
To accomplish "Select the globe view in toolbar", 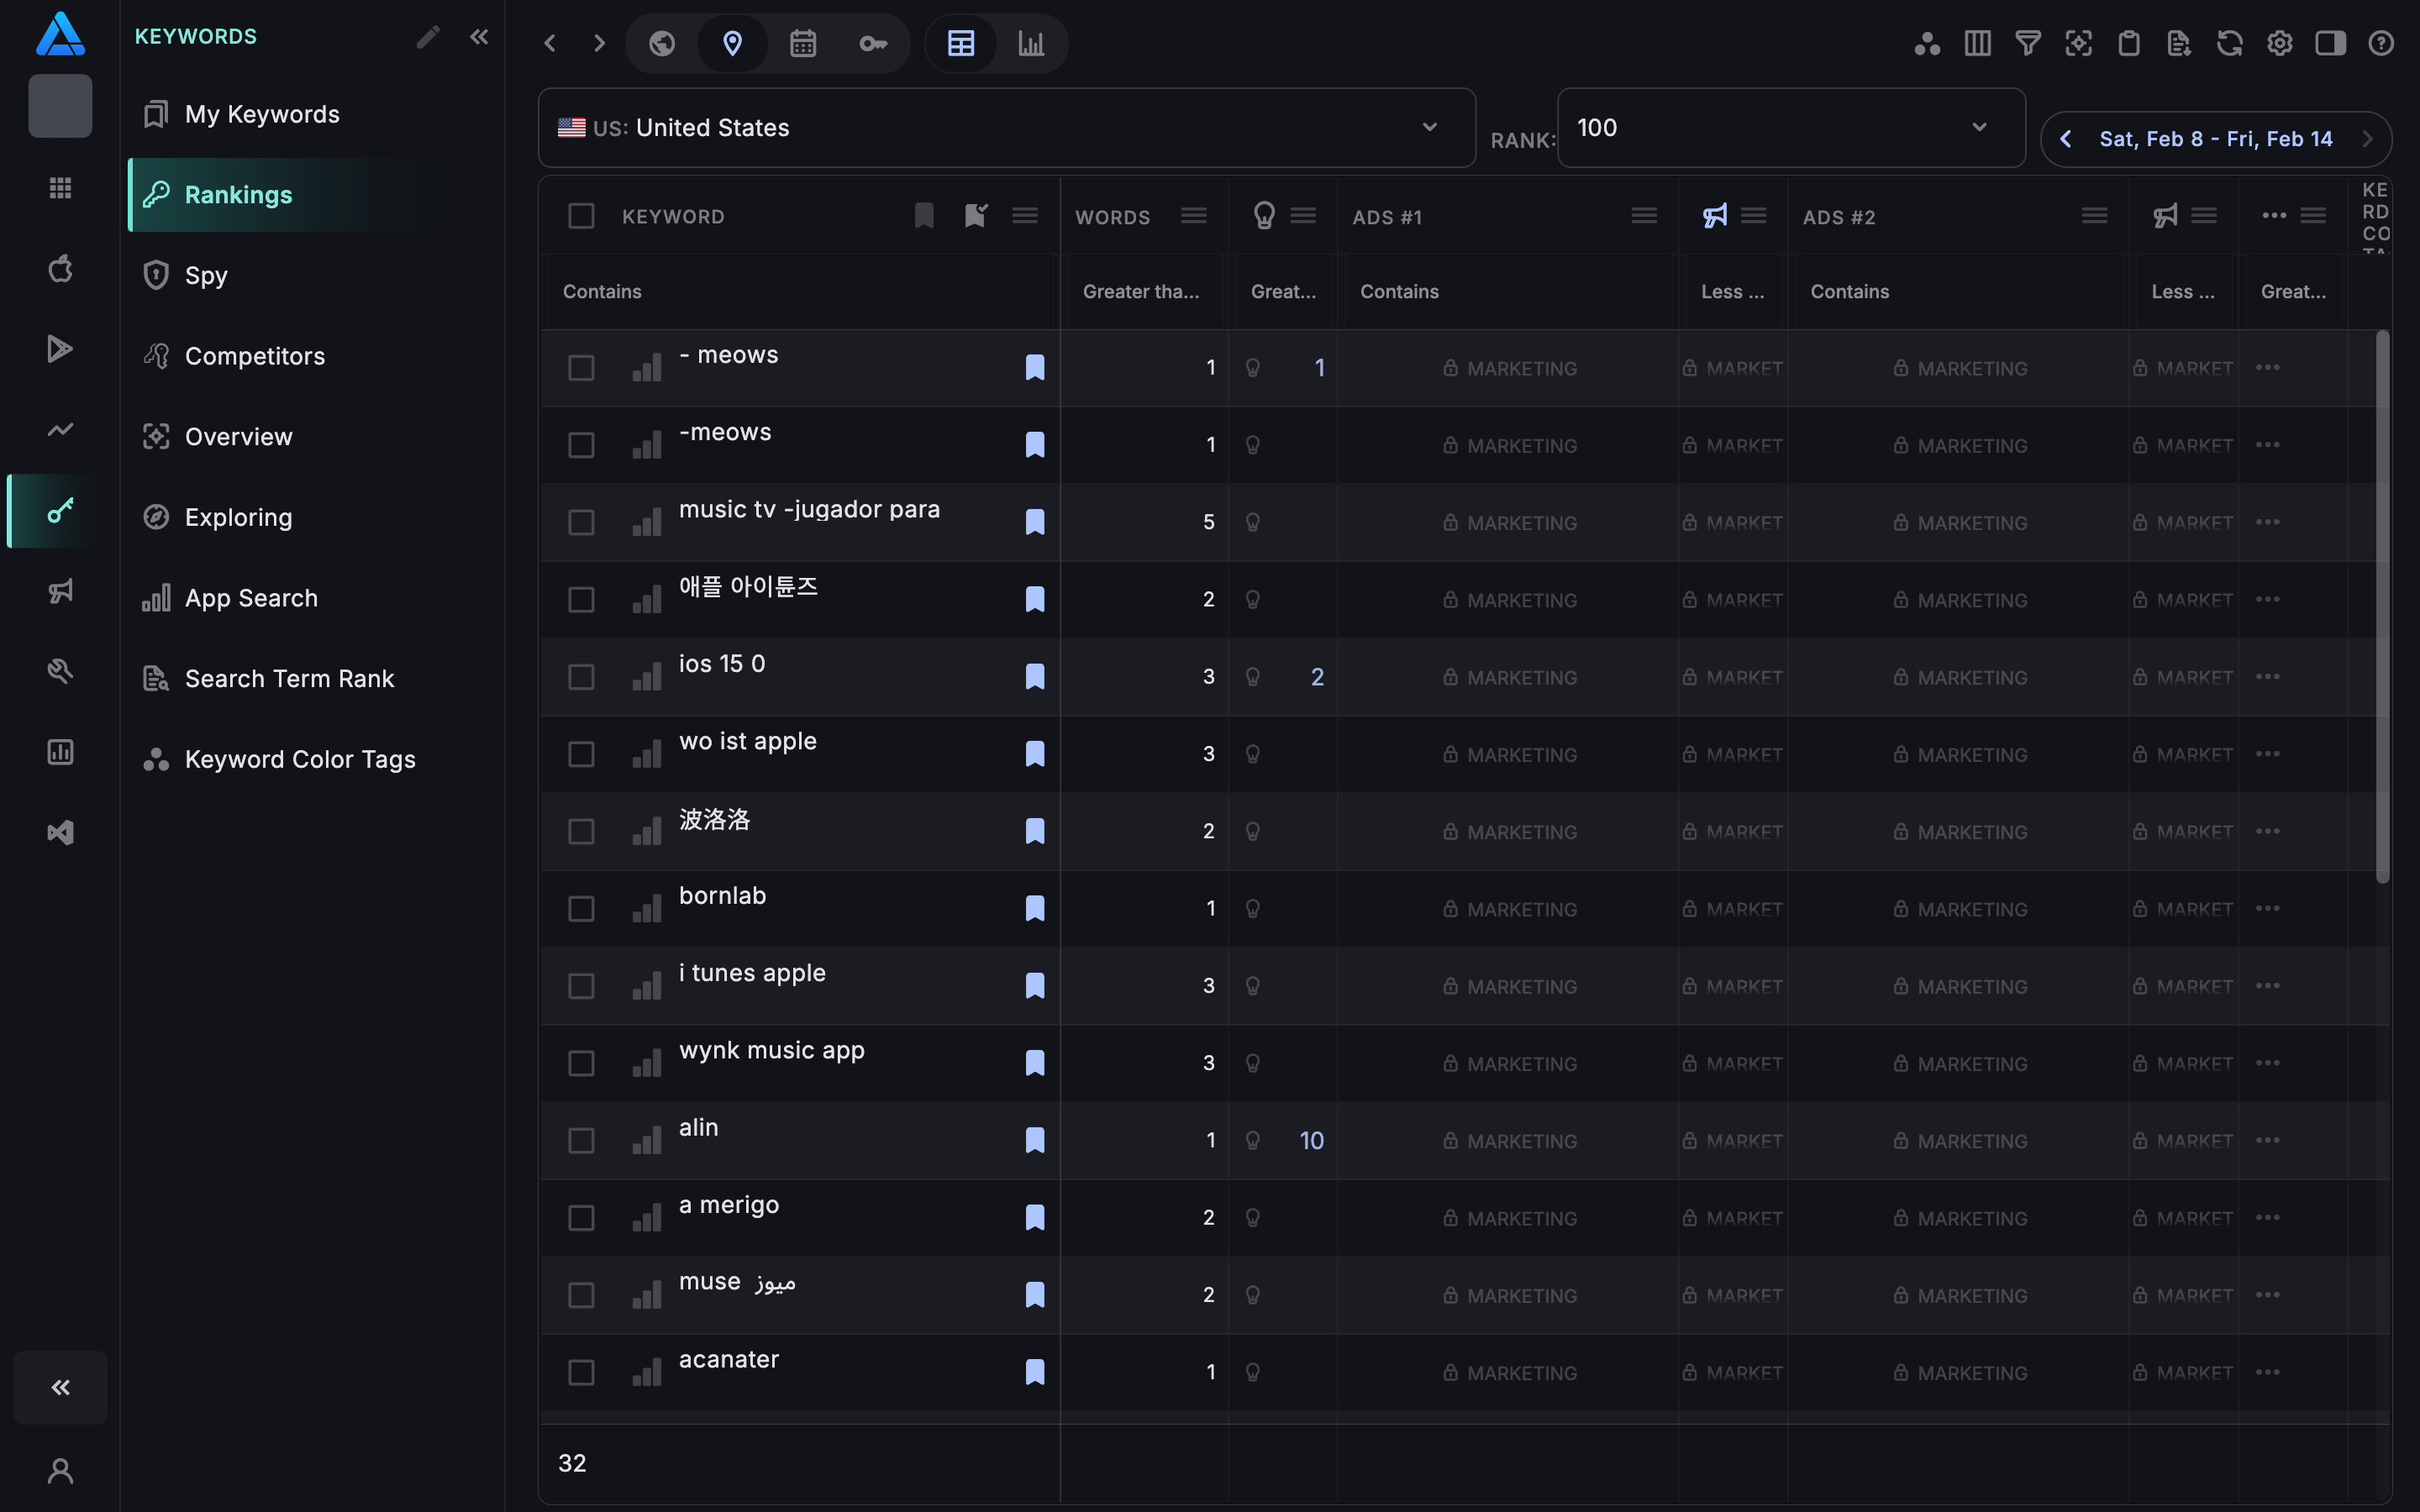I will pos(662,43).
